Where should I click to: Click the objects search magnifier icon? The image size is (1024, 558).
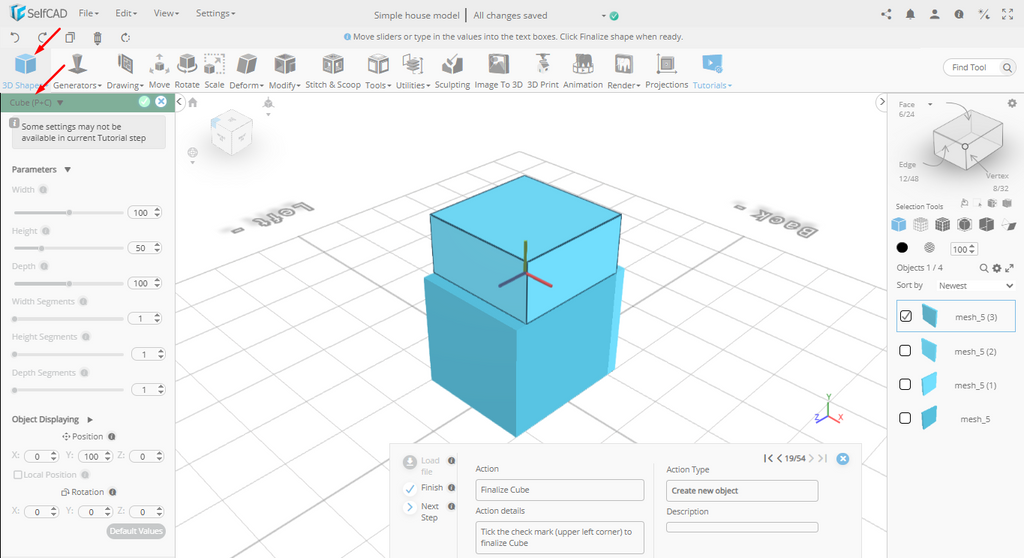[x=984, y=268]
